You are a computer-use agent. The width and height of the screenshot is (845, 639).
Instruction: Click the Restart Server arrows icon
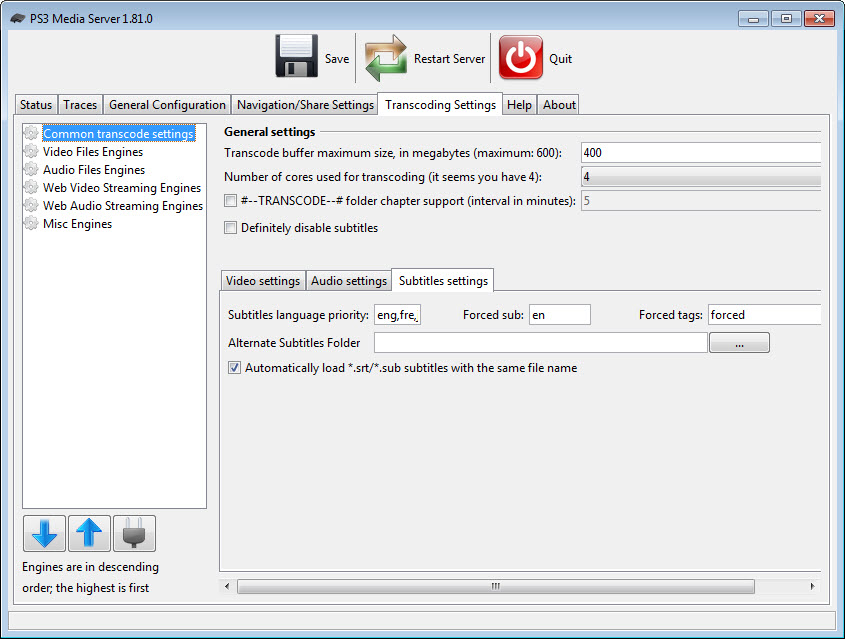pyautogui.click(x=386, y=58)
